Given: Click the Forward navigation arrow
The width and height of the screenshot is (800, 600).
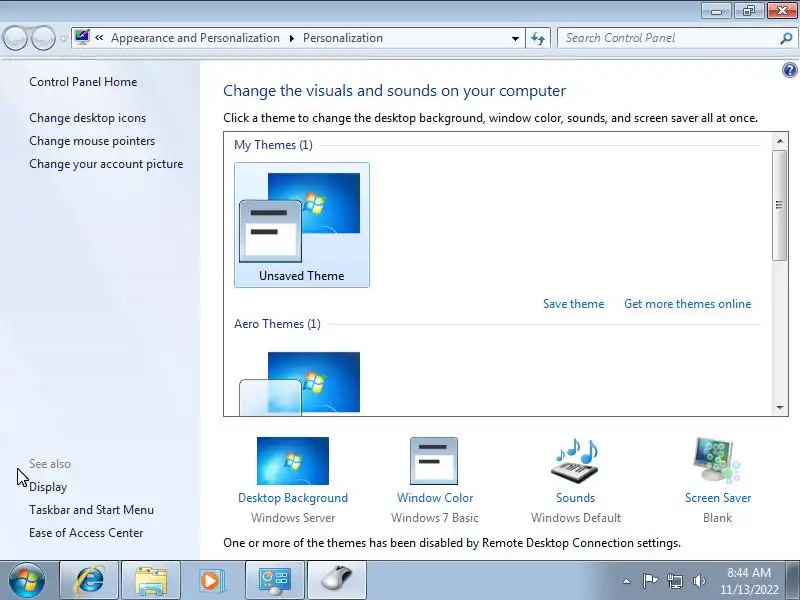Looking at the screenshot, I should pyautogui.click(x=43, y=38).
